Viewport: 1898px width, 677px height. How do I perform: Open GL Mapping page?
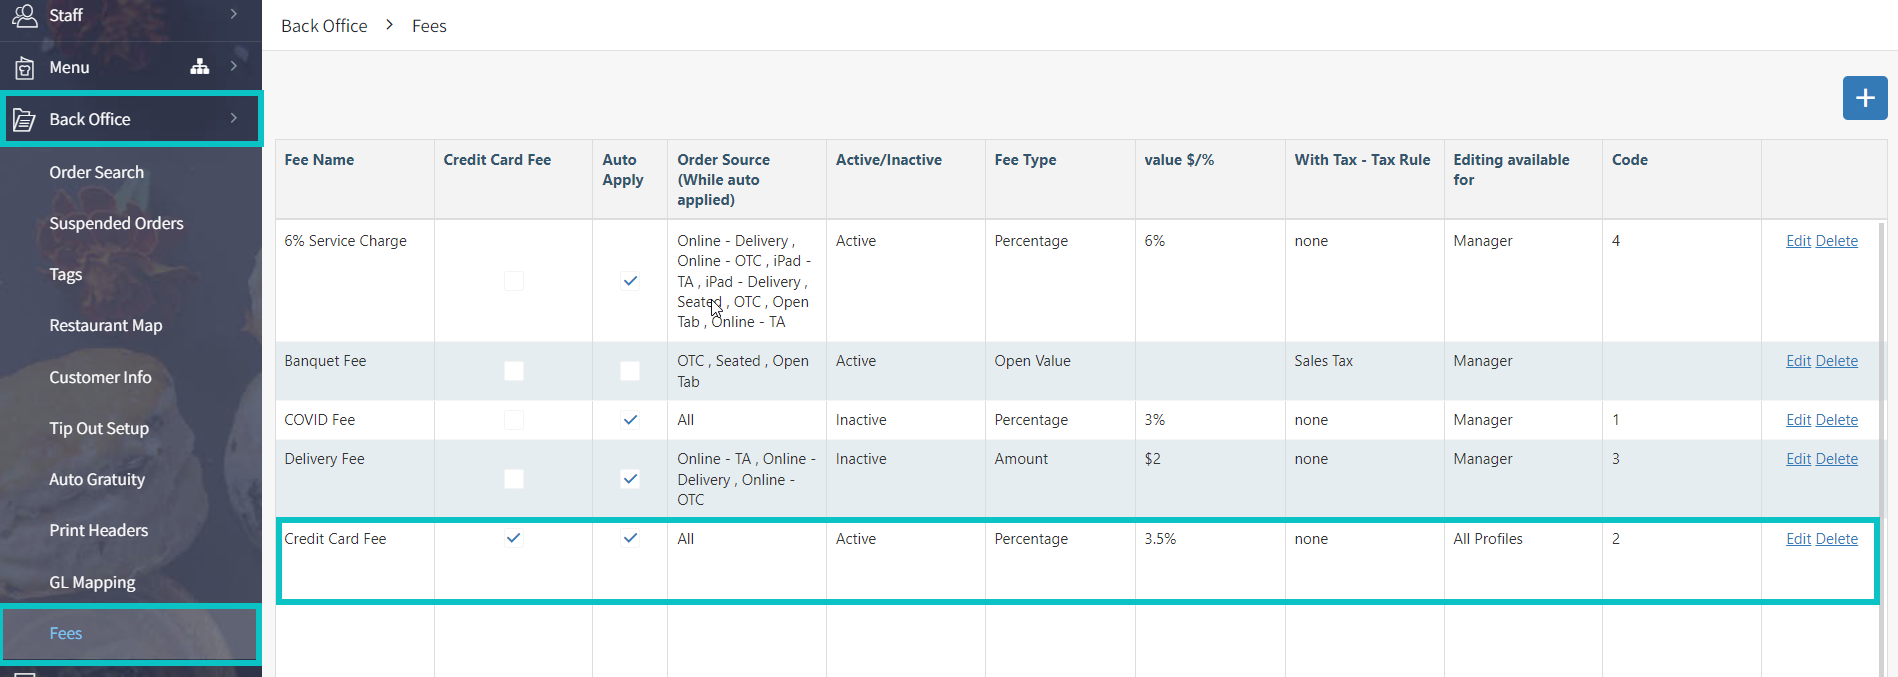tap(92, 582)
